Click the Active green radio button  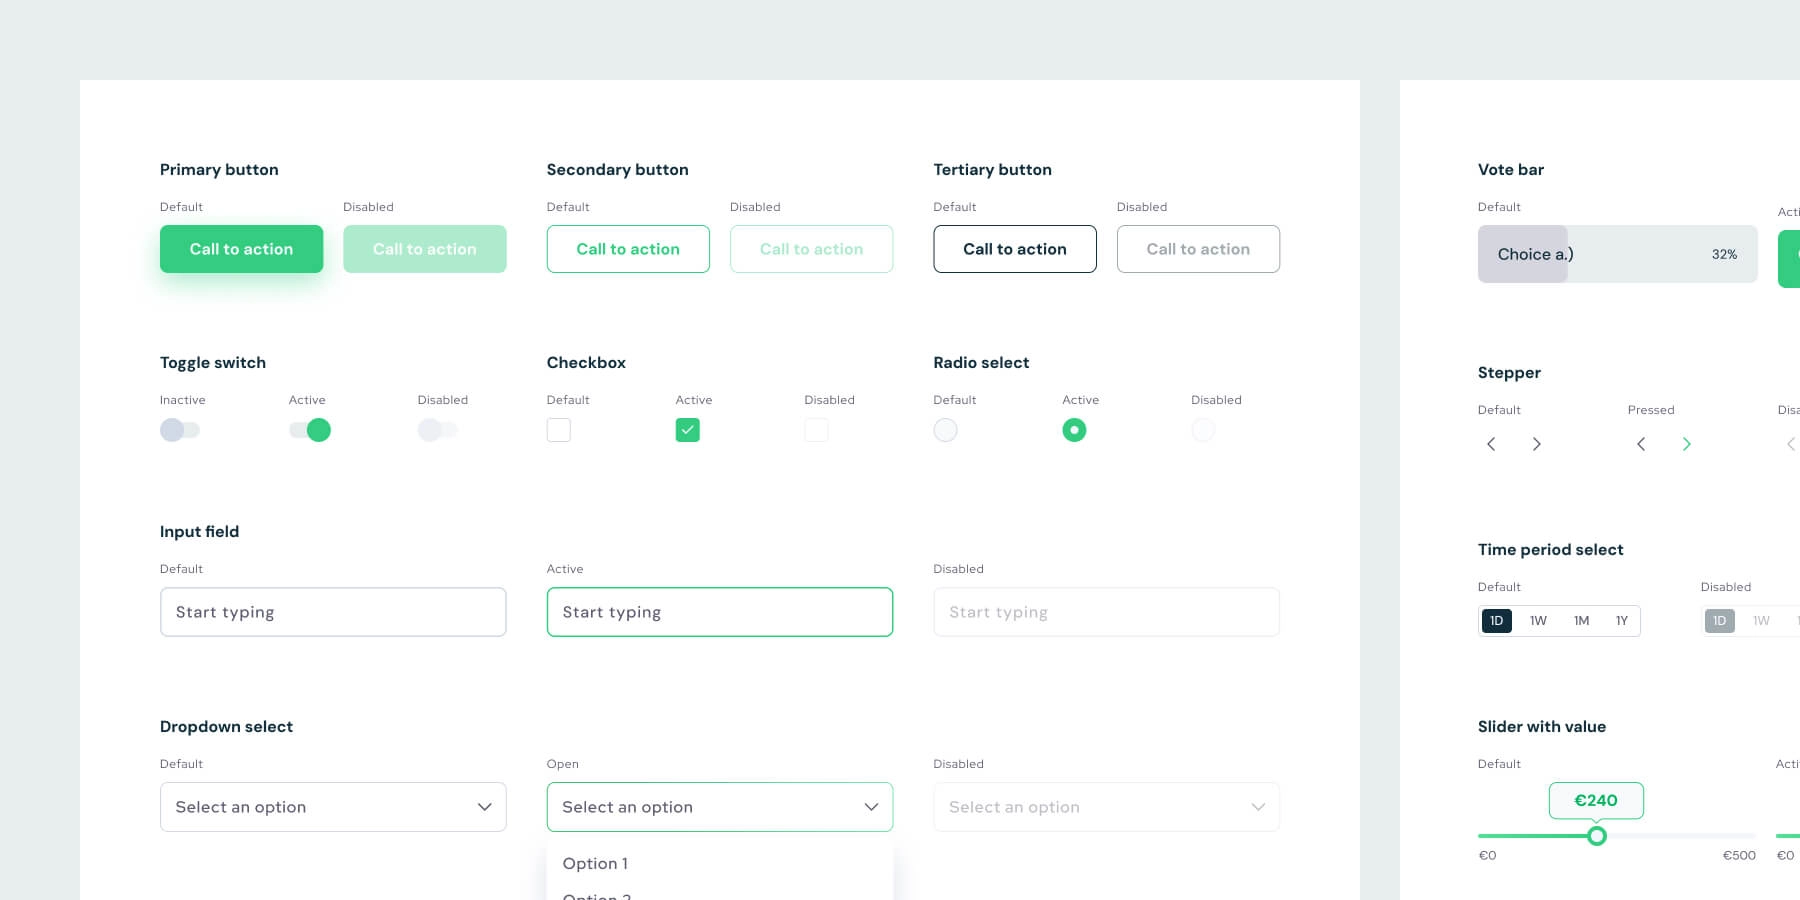click(x=1074, y=430)
